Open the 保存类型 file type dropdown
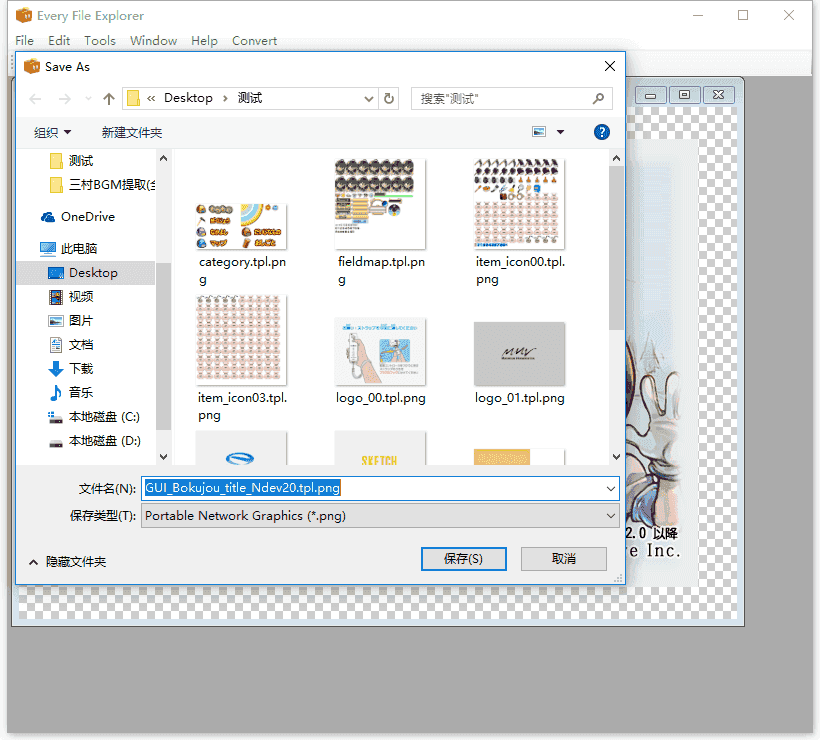Viewport: 820px width, 740px height. point(380,516)
